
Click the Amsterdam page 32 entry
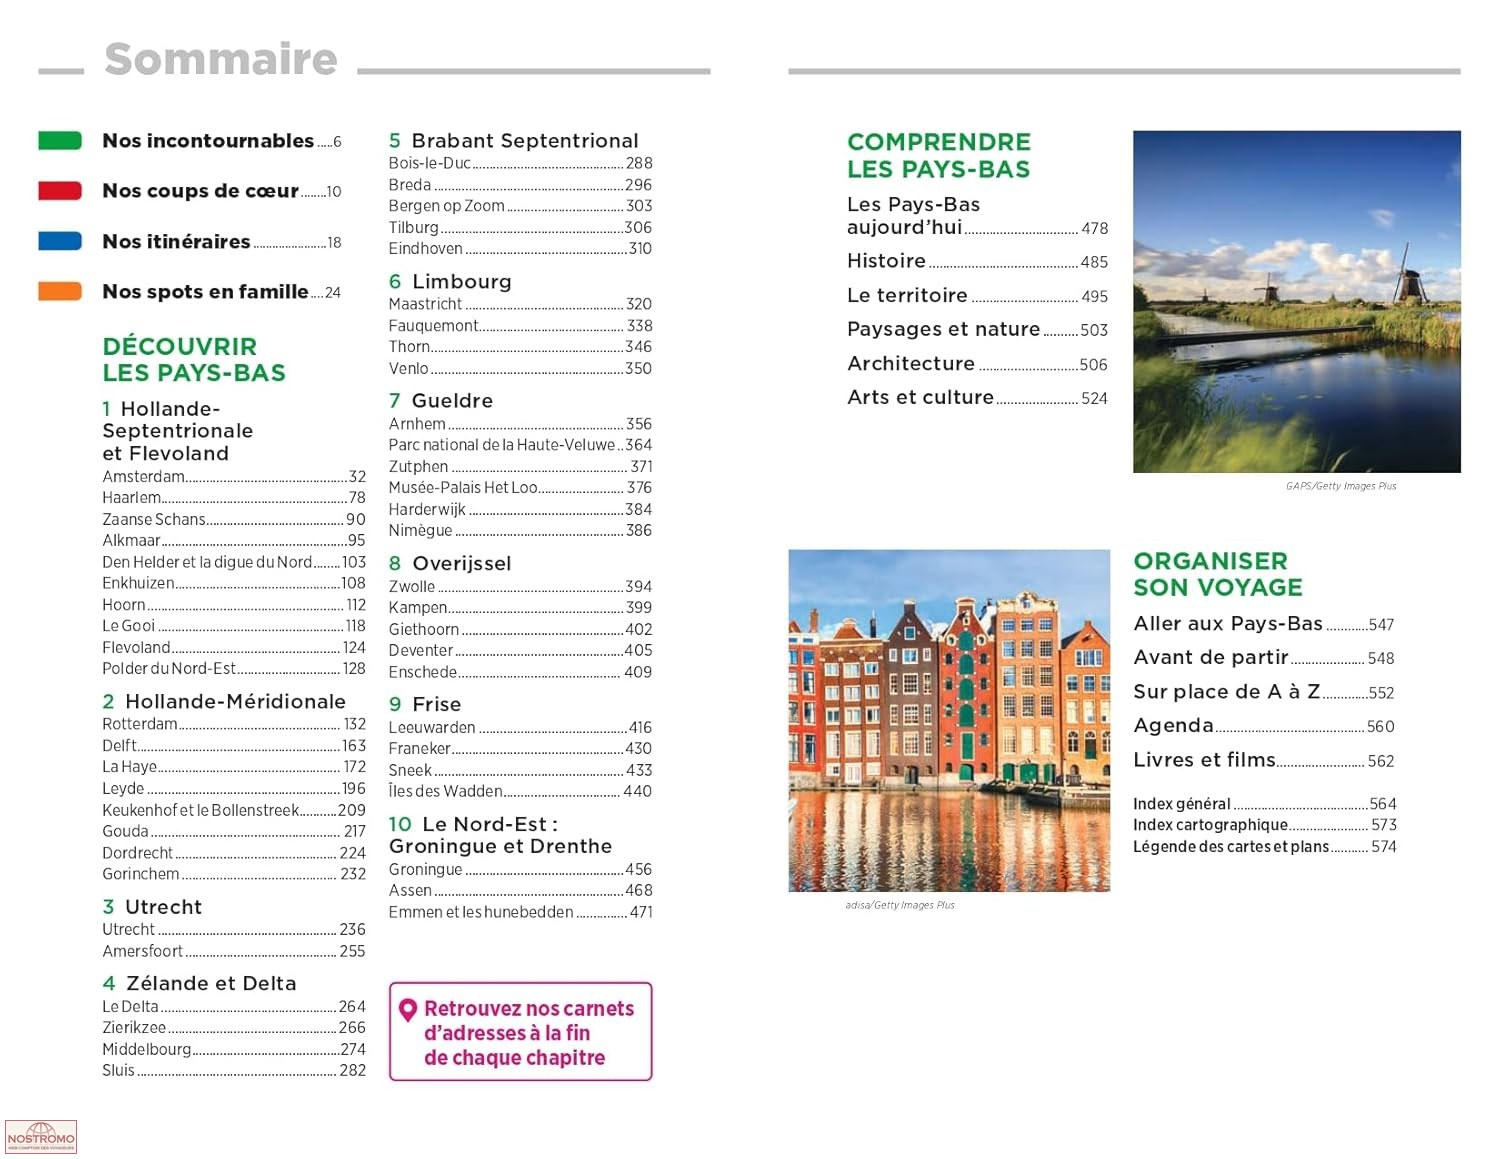point(234,477)
